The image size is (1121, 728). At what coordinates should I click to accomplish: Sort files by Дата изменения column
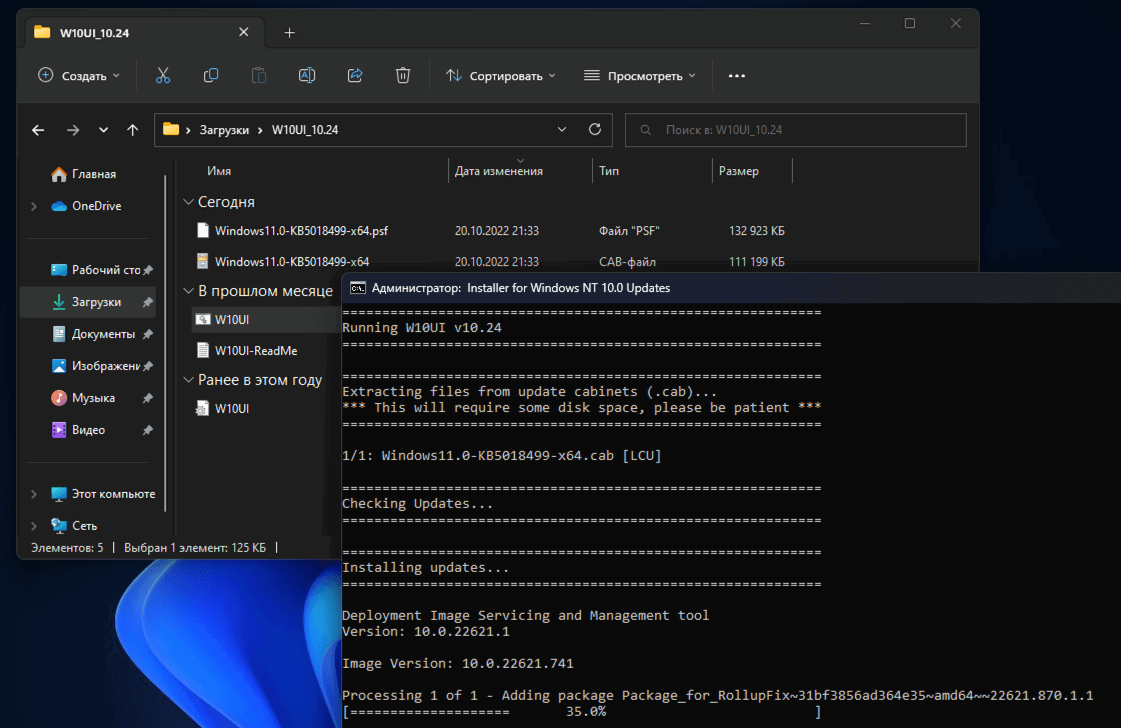pyautogui.click(x=499, y=171)
